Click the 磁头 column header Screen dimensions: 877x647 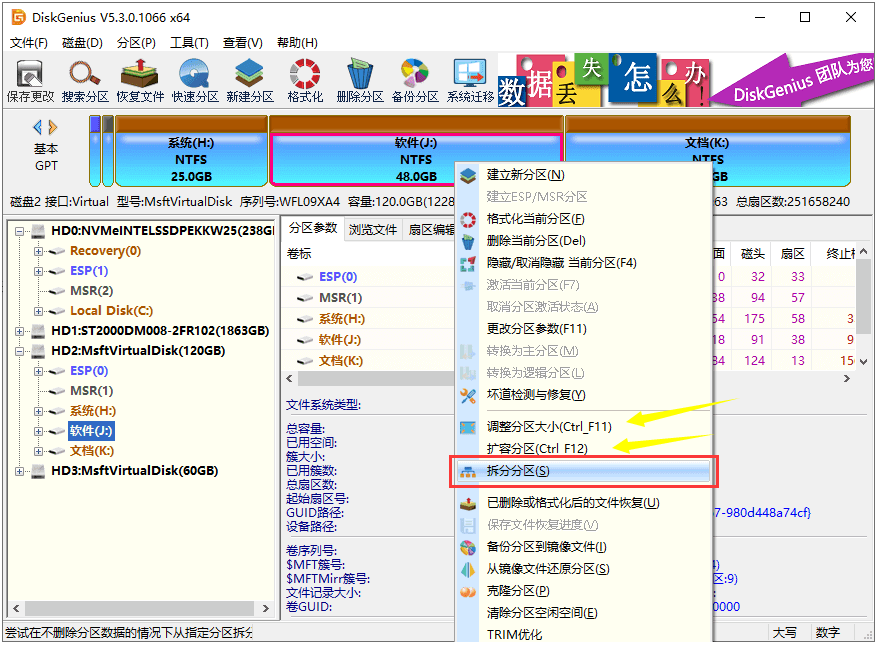click(x=752, y=254)
